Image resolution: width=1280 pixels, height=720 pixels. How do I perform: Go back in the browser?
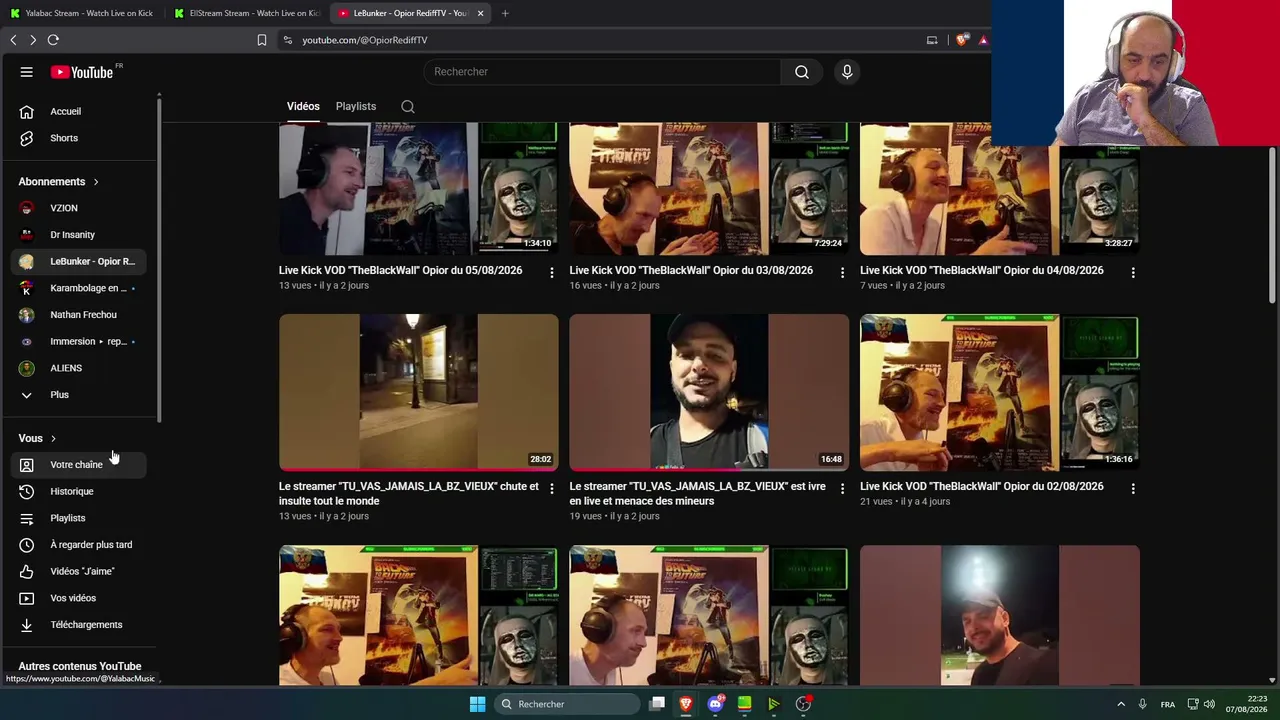click(x=13, y=40)
